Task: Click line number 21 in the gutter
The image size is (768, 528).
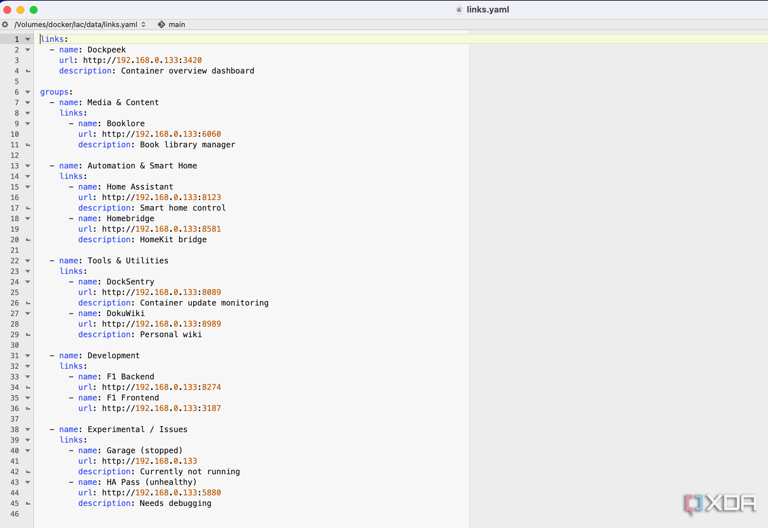Action: coord(14,250)
